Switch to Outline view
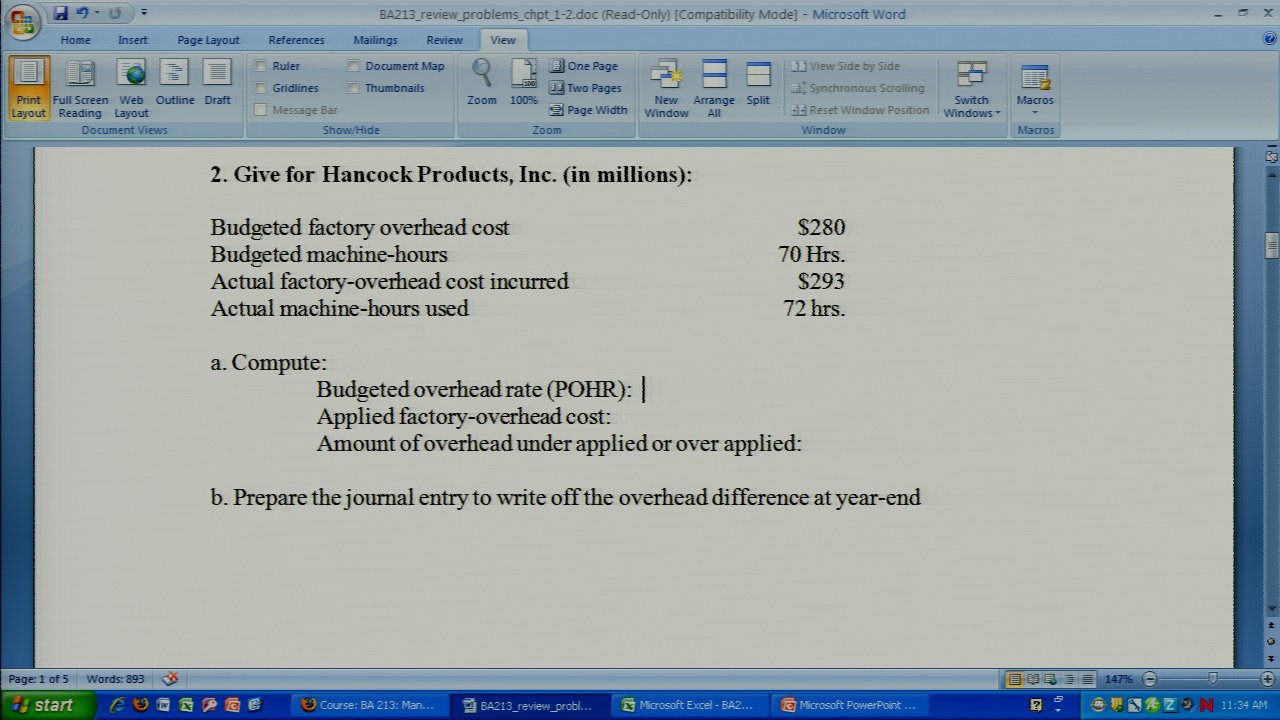The height and width of the screenshot is (720, 1280). (x=175, y=88)
